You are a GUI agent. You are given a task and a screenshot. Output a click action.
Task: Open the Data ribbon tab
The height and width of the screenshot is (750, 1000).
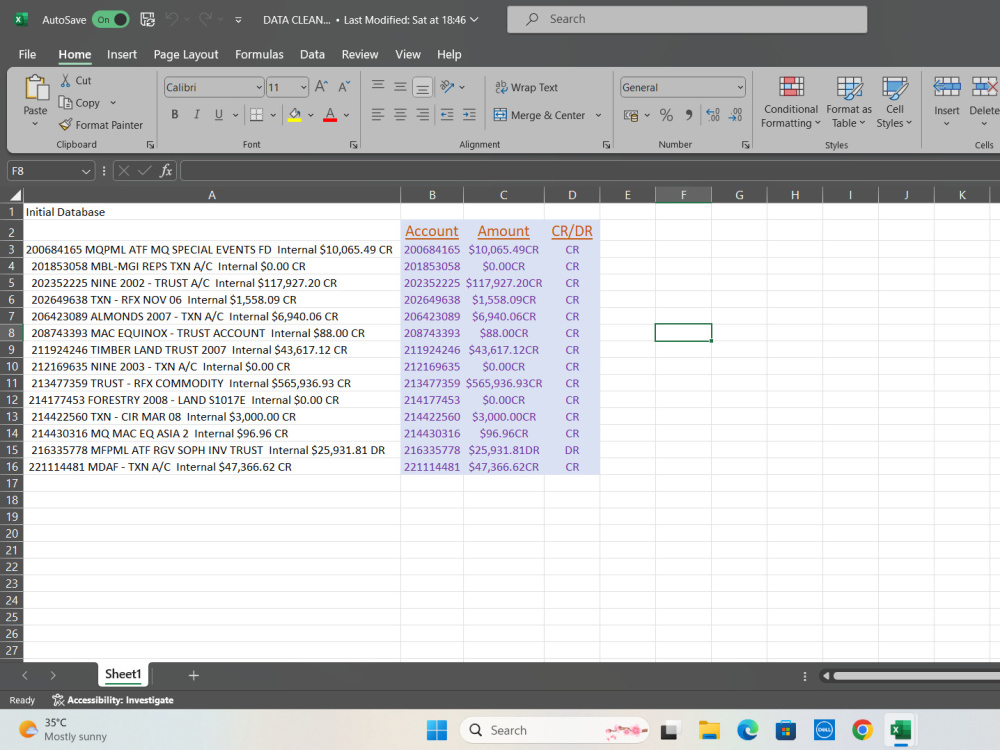(313, 54)
